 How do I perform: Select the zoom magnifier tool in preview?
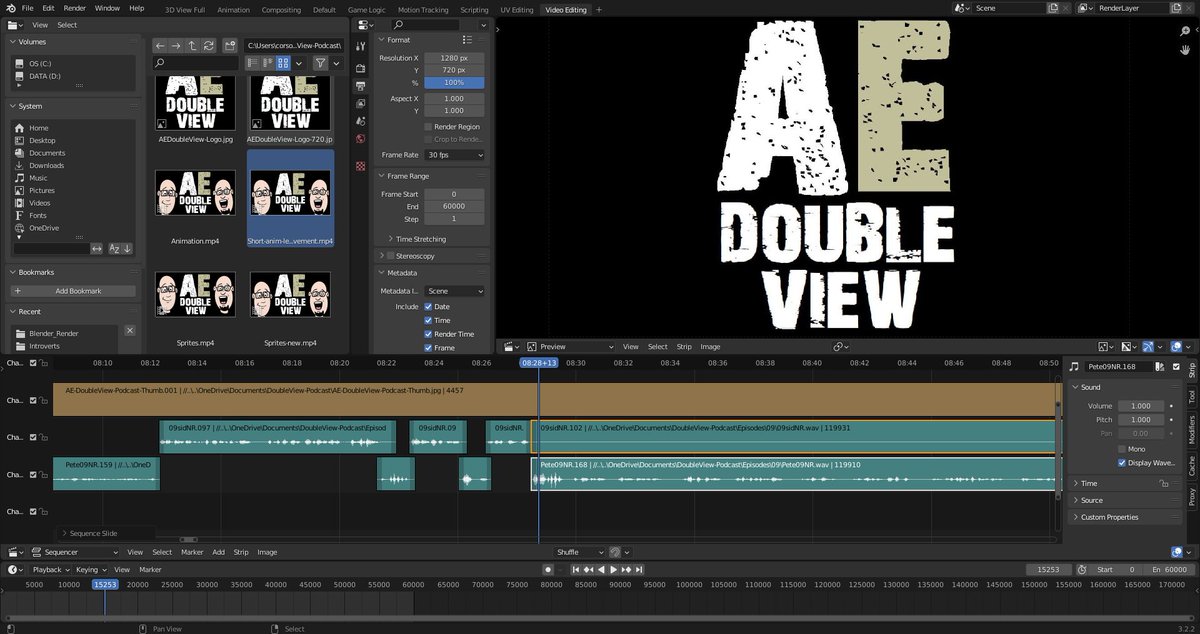click(1185, 32)
